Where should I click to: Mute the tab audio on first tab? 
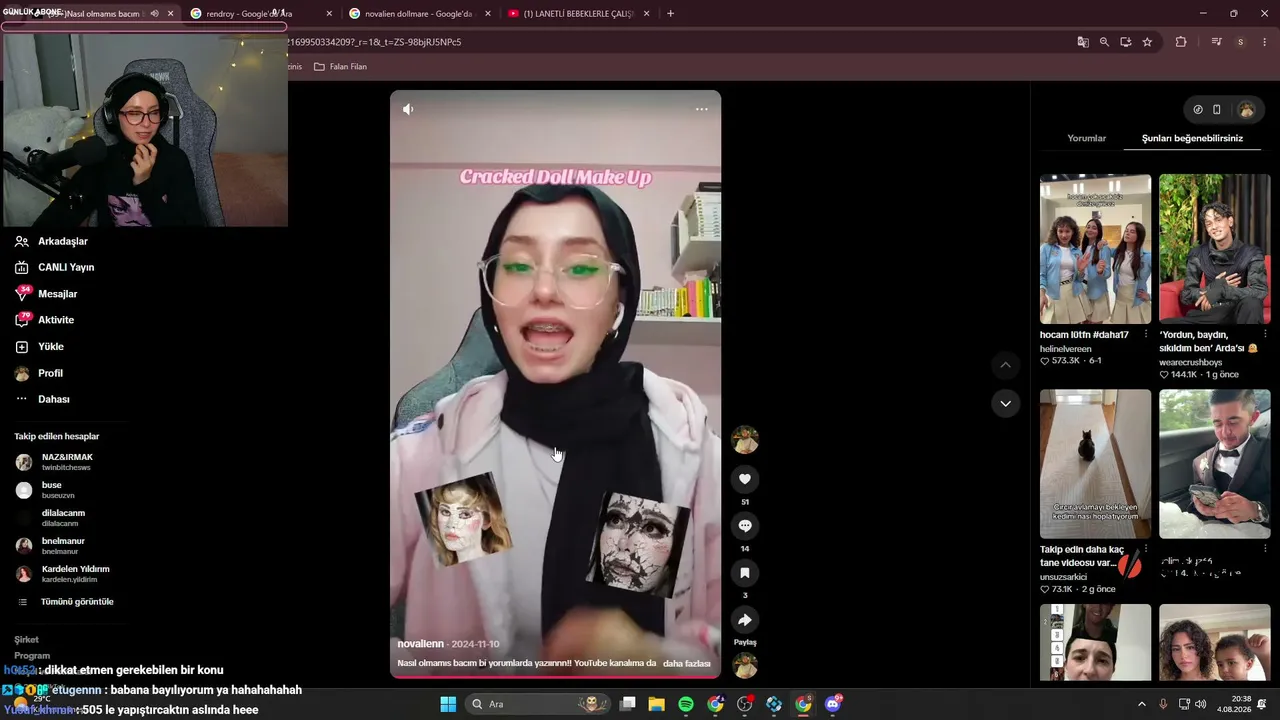pyautogui.click(x=154, y=14)
